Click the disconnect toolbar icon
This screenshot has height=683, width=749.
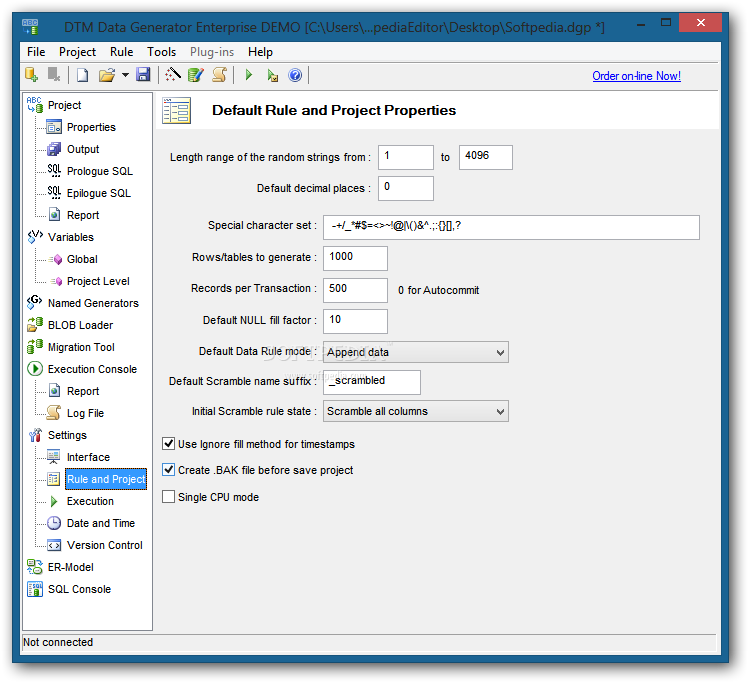[x=54, y=75]
